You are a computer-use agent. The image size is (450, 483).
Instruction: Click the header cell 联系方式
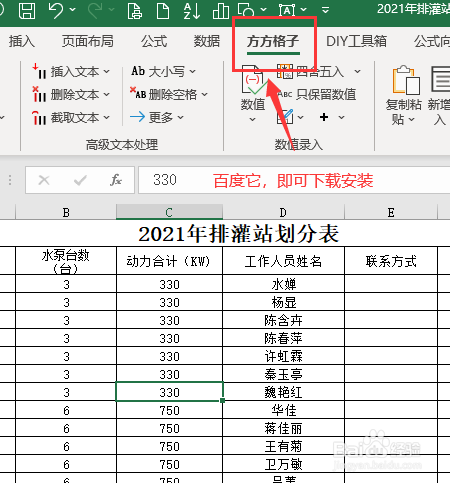coord(391,261)
